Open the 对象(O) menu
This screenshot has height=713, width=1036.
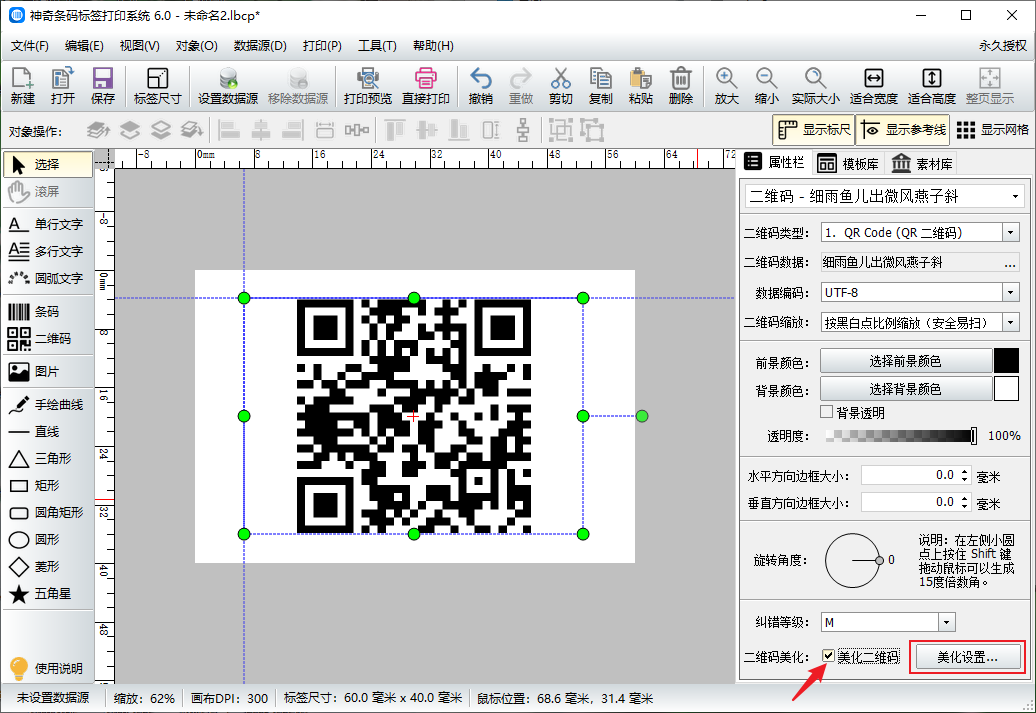(196, 46)
